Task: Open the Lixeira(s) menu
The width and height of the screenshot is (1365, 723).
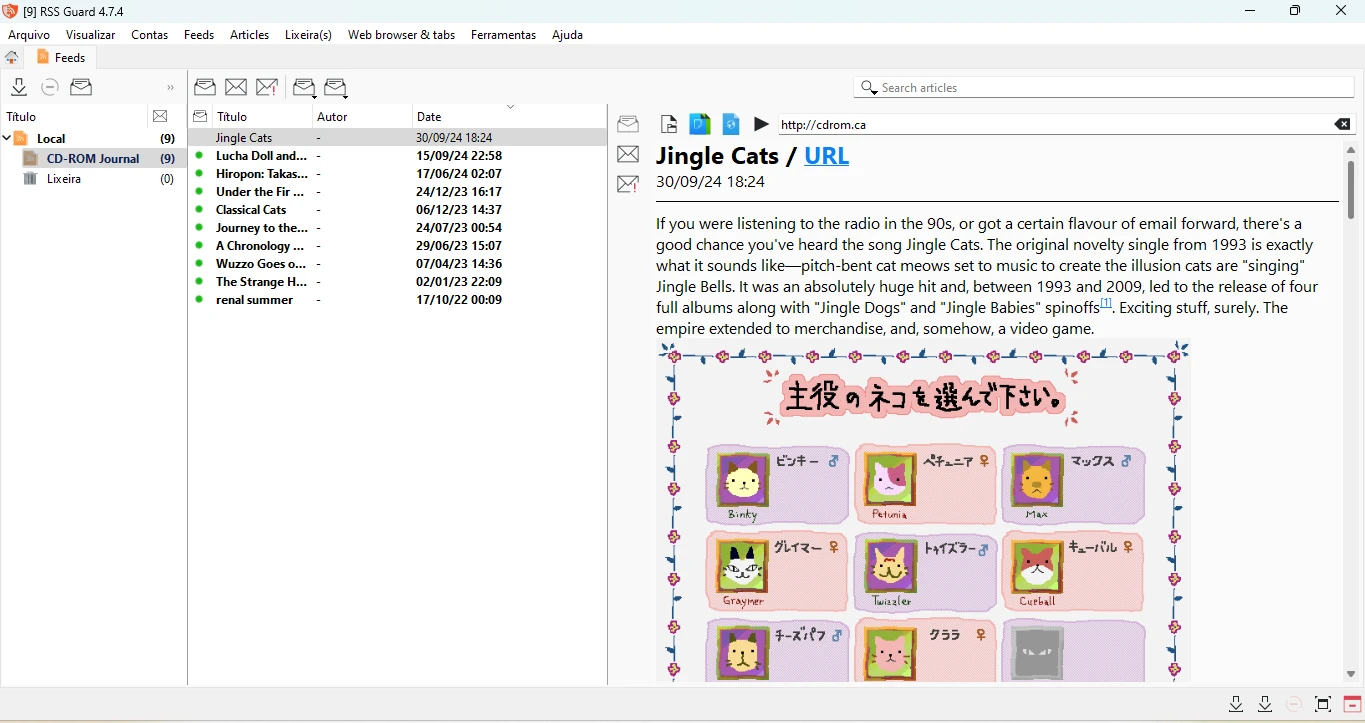Action: pos(308,34)
